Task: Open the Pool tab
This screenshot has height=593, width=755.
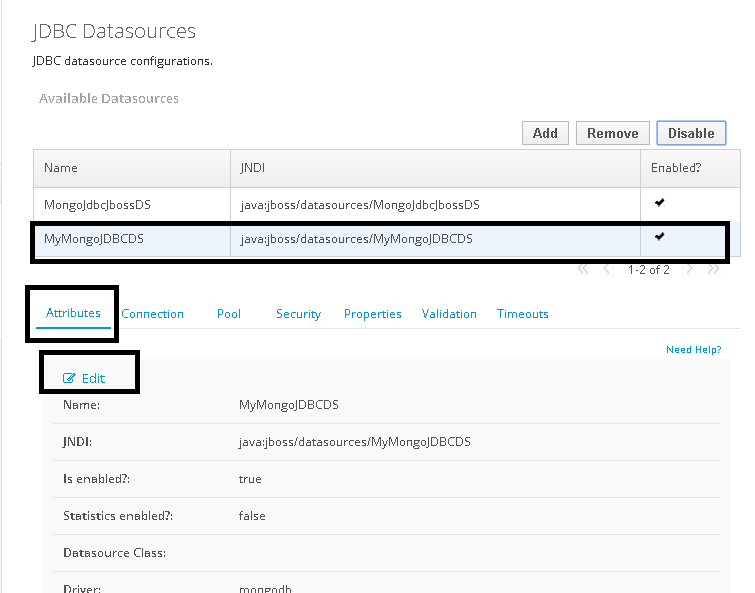Action: (229, 314)
